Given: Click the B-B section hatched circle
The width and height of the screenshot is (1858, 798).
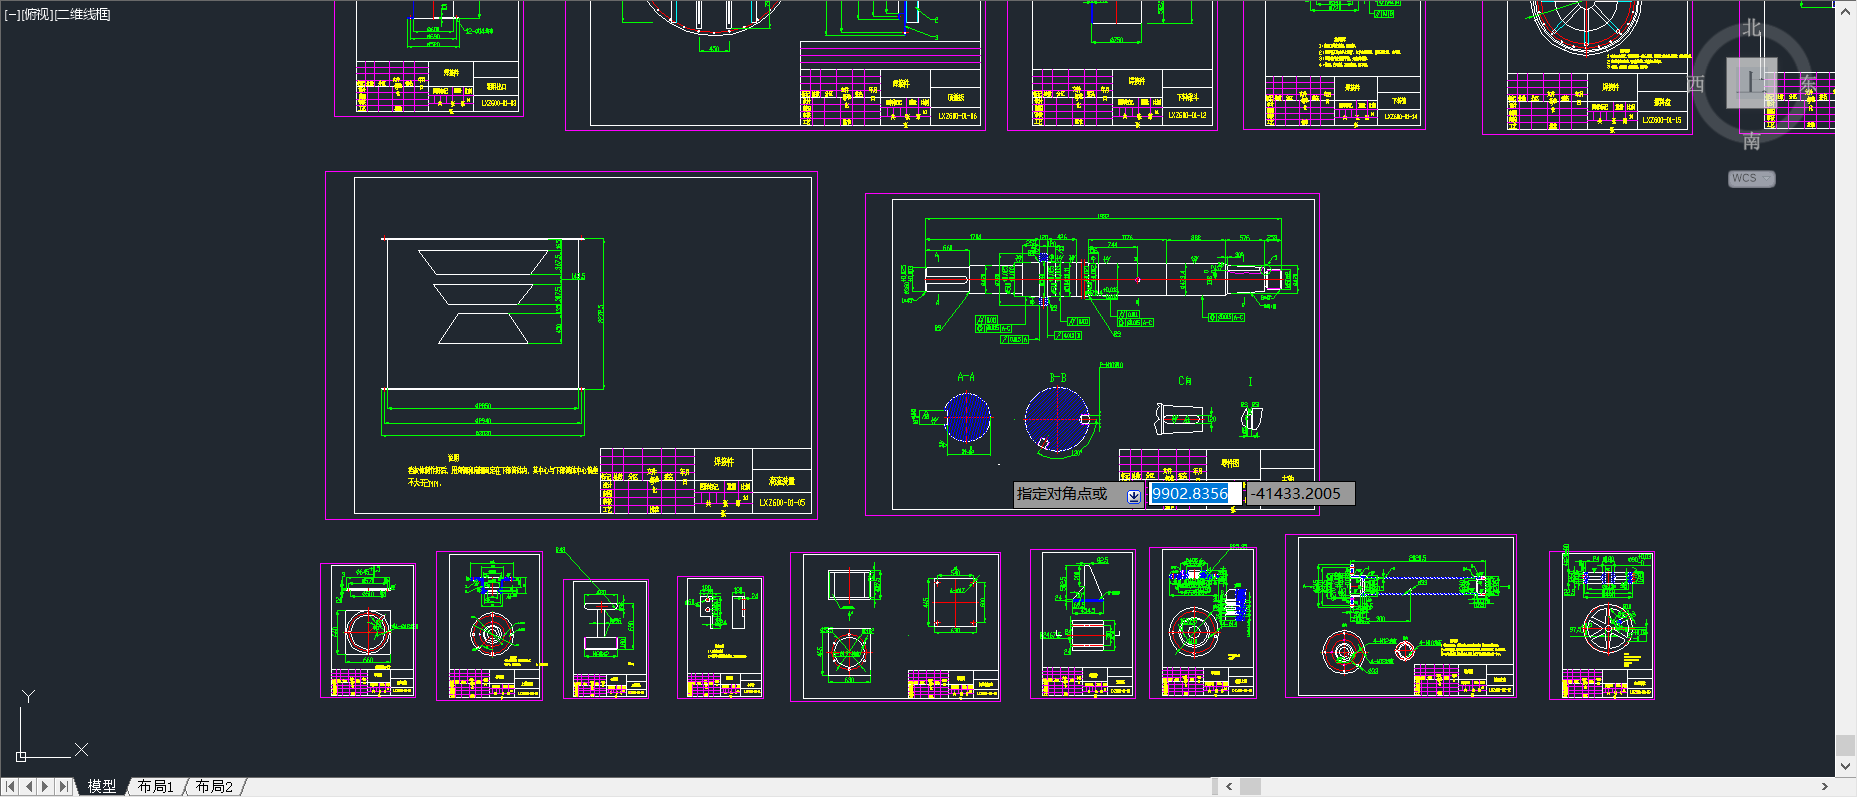Looking at the screenshot, I should pyautogui.click(x=1057, y=418).
